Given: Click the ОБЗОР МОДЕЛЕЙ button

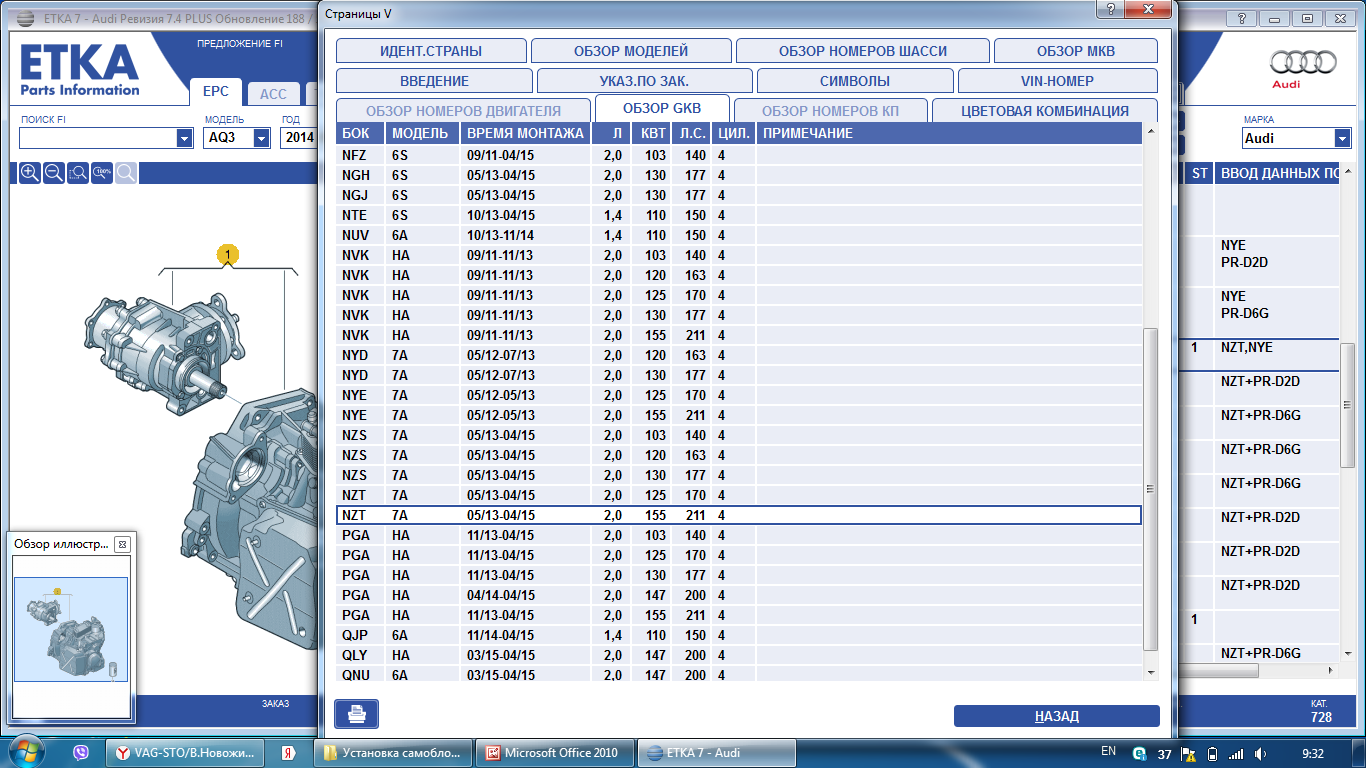Looking at the screenshot, I should 631,51.
